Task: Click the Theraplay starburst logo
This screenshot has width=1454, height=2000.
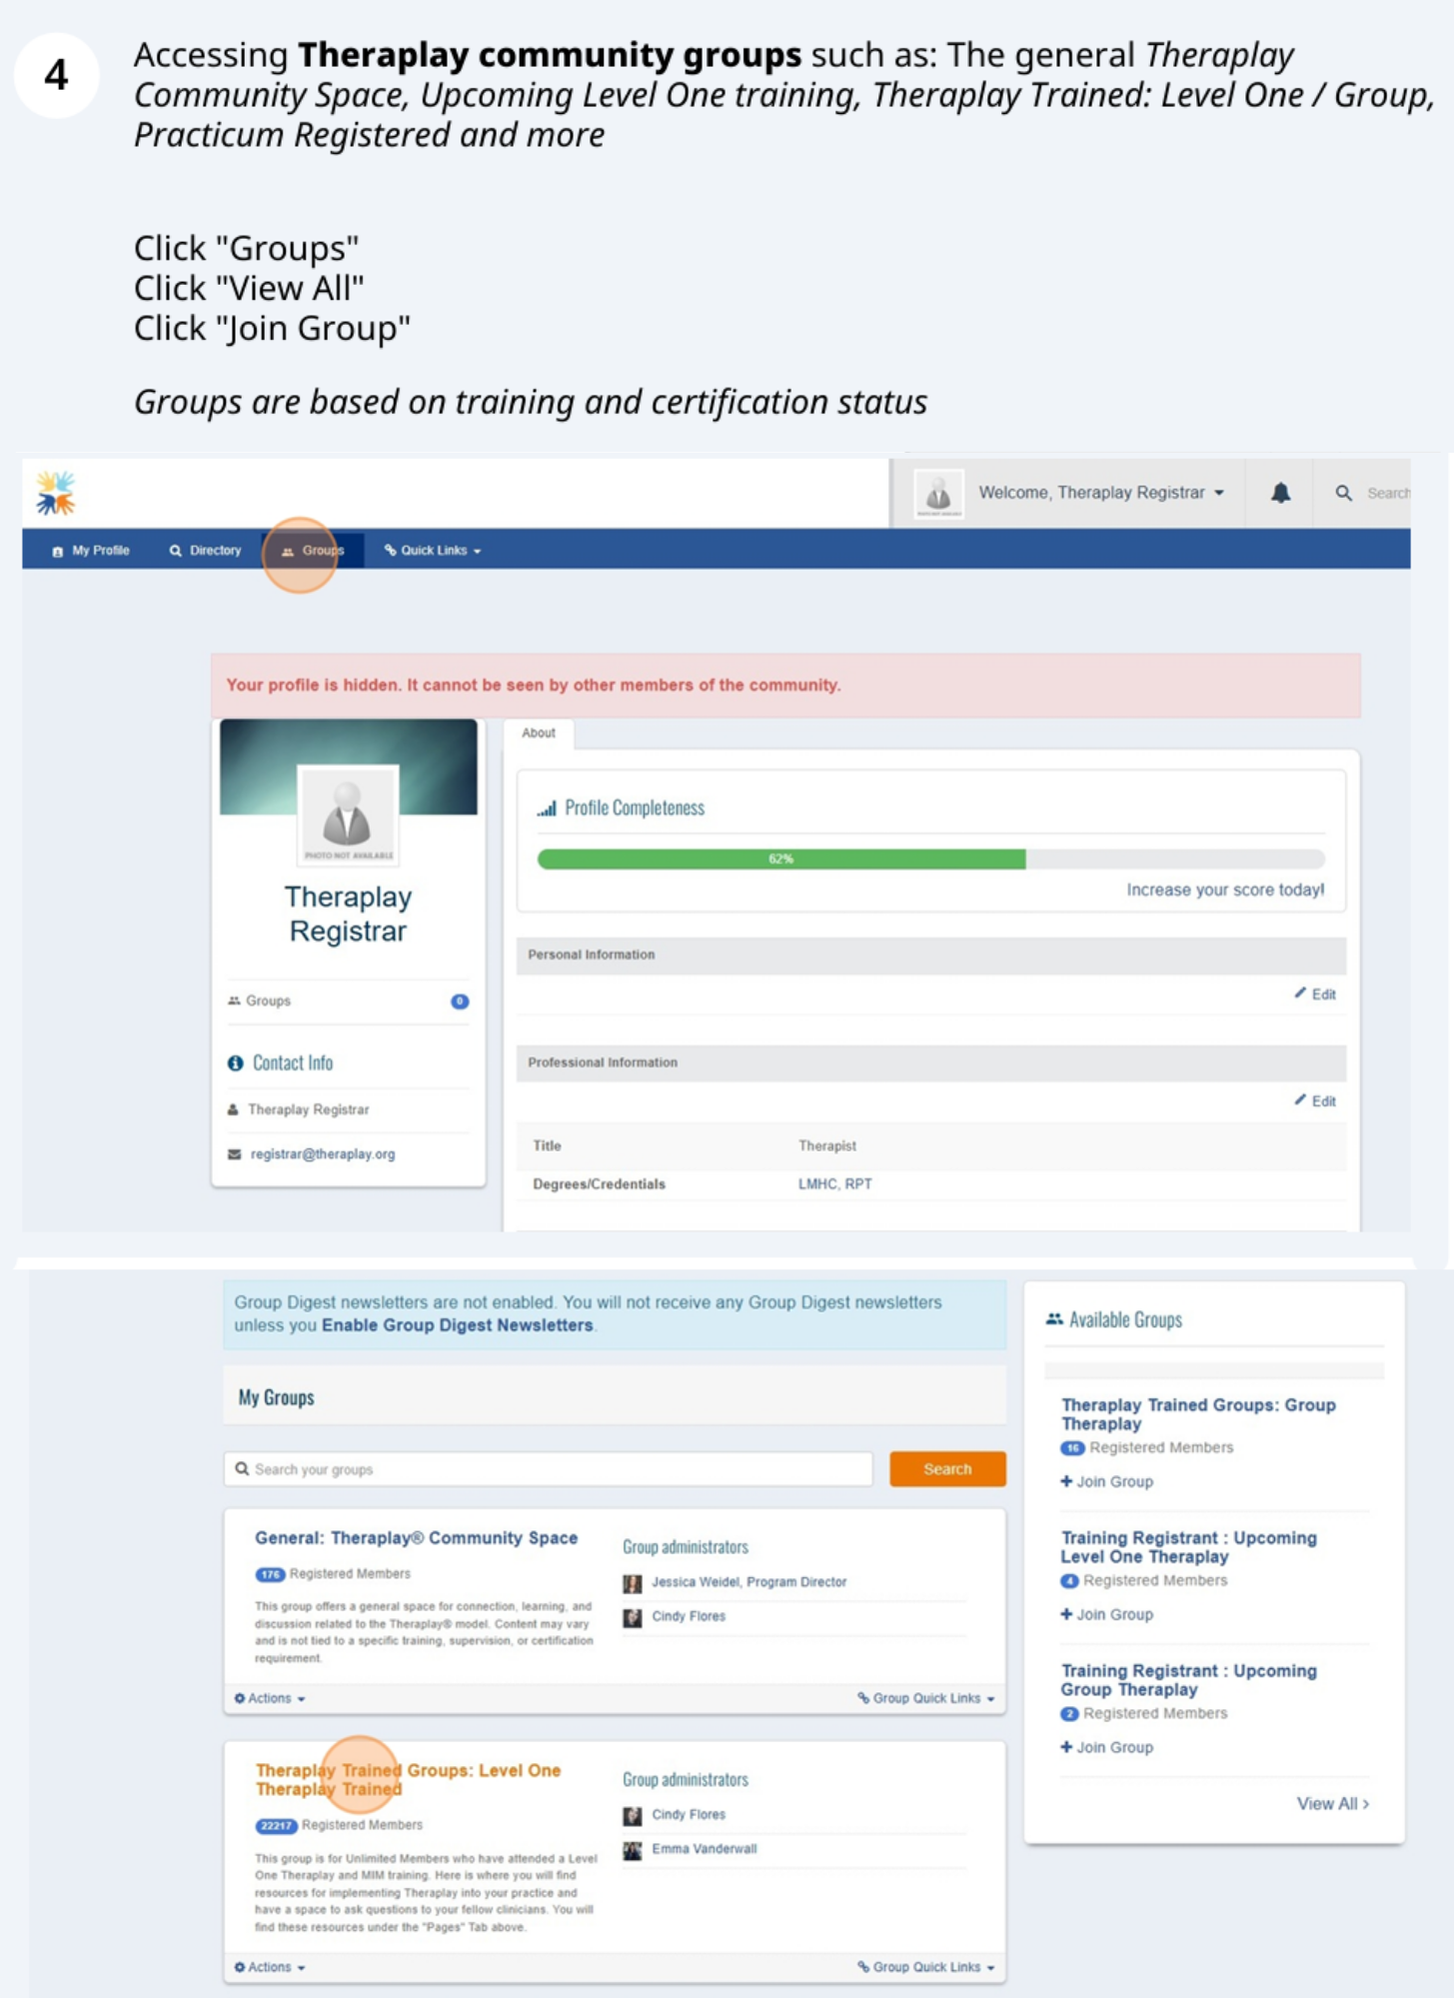Action: pyautogui.click(x=56, y=493)
